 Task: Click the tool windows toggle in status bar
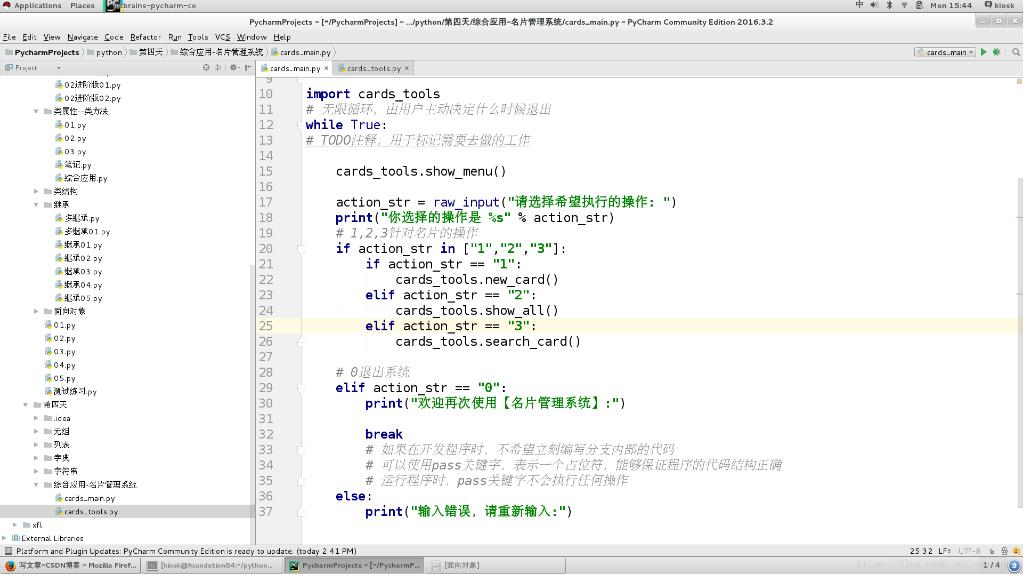[8, 551]
